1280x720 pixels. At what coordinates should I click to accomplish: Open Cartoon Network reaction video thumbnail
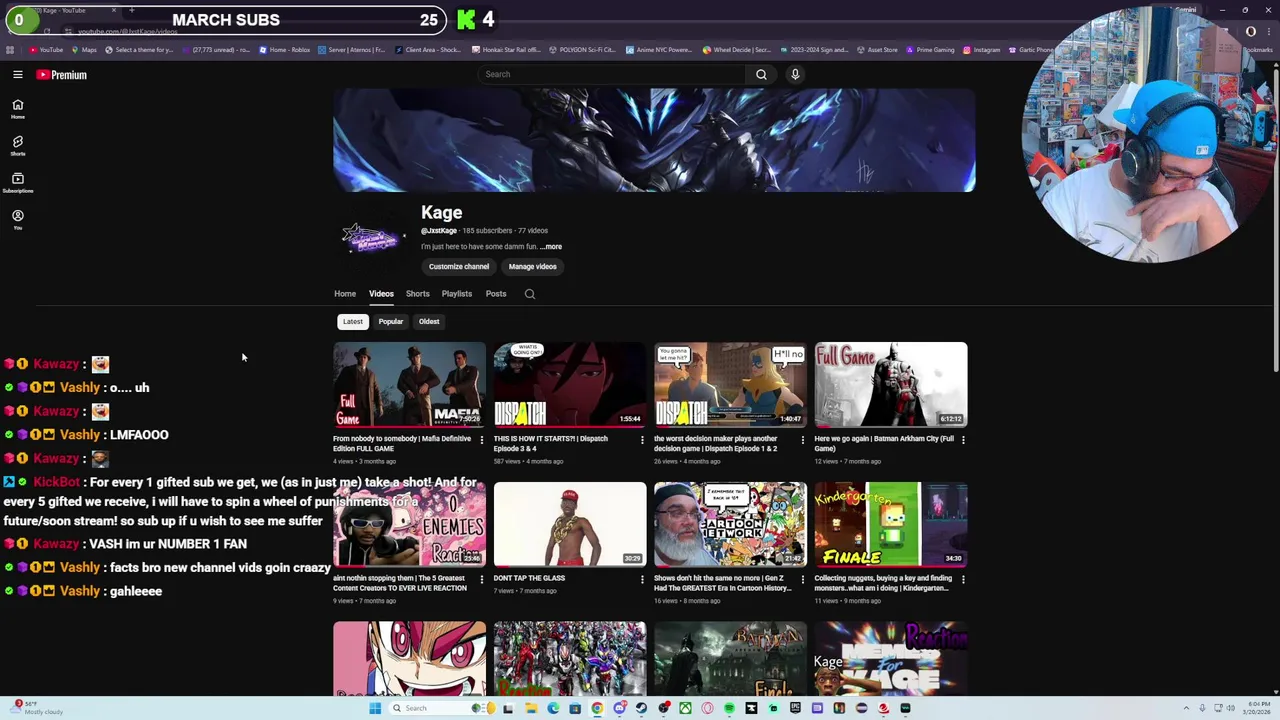pos(730,524)
